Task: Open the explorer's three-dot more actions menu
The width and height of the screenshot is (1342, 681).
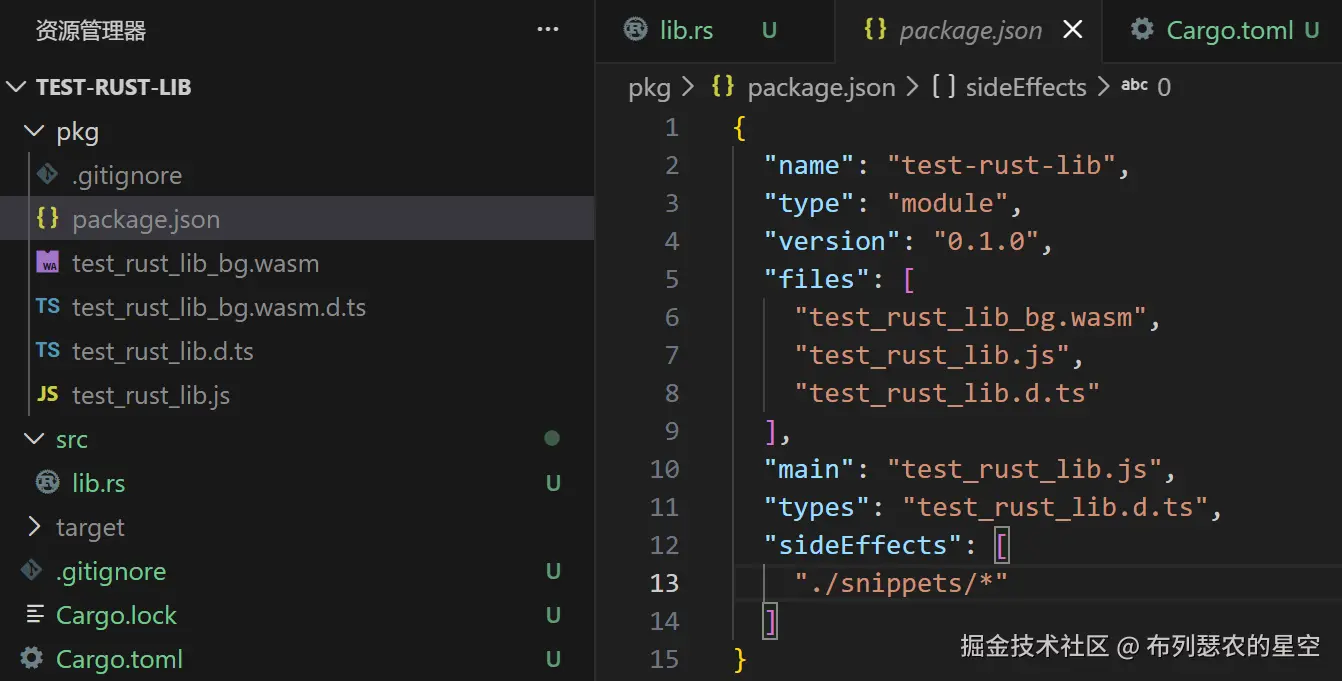Action: point(548,30)
